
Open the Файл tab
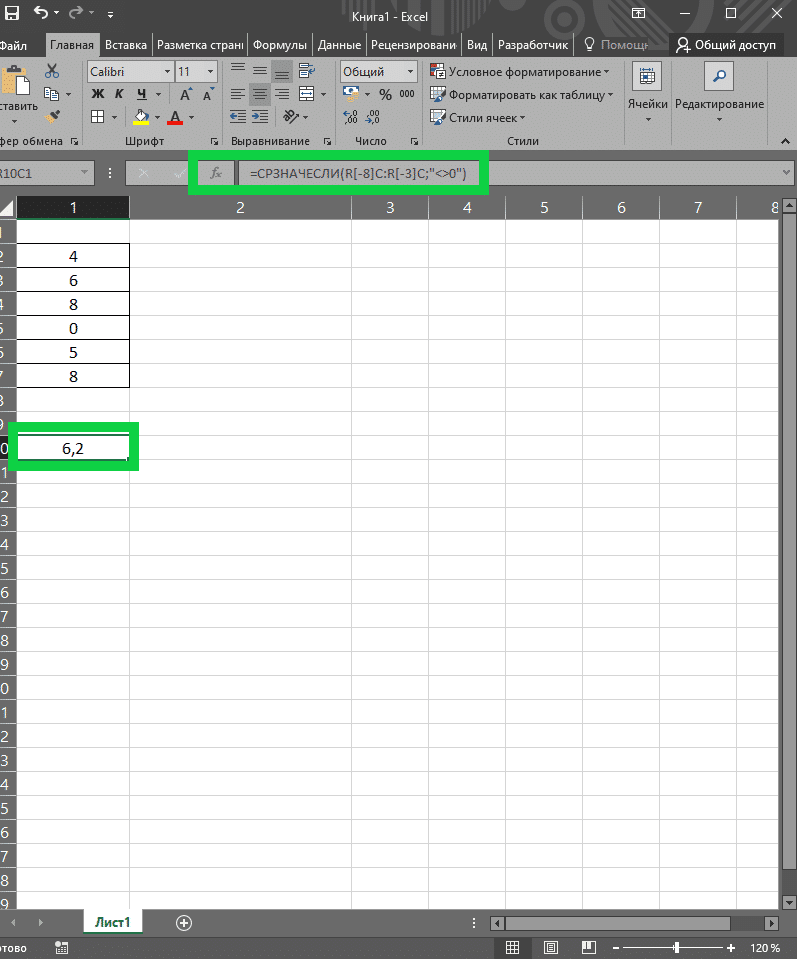click(x=13, y=45)
